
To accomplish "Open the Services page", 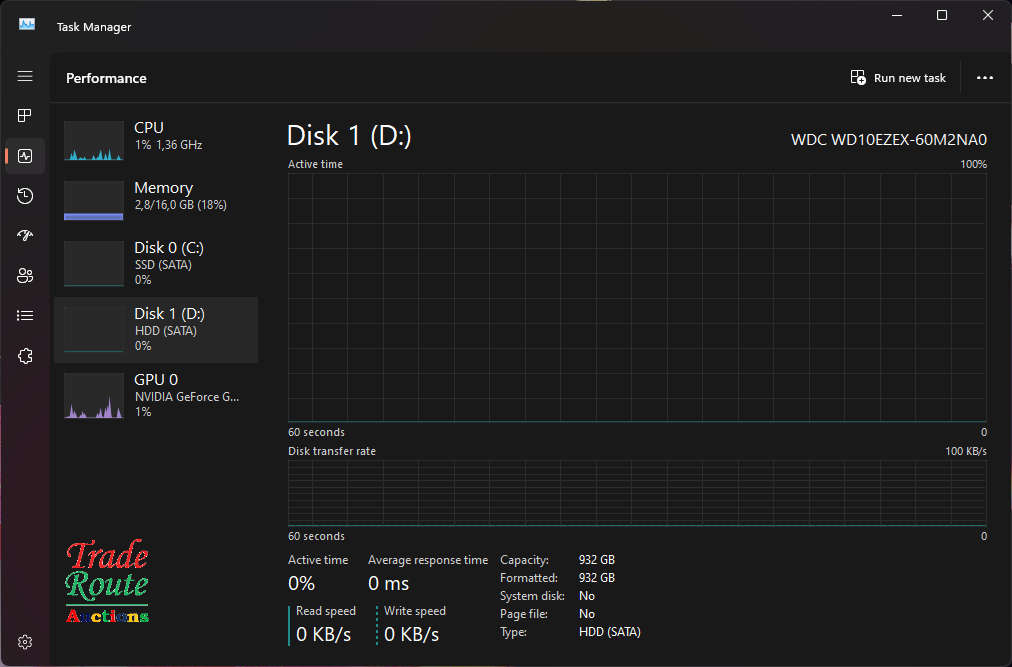I will pyautogui.click(x=25, y=356).
